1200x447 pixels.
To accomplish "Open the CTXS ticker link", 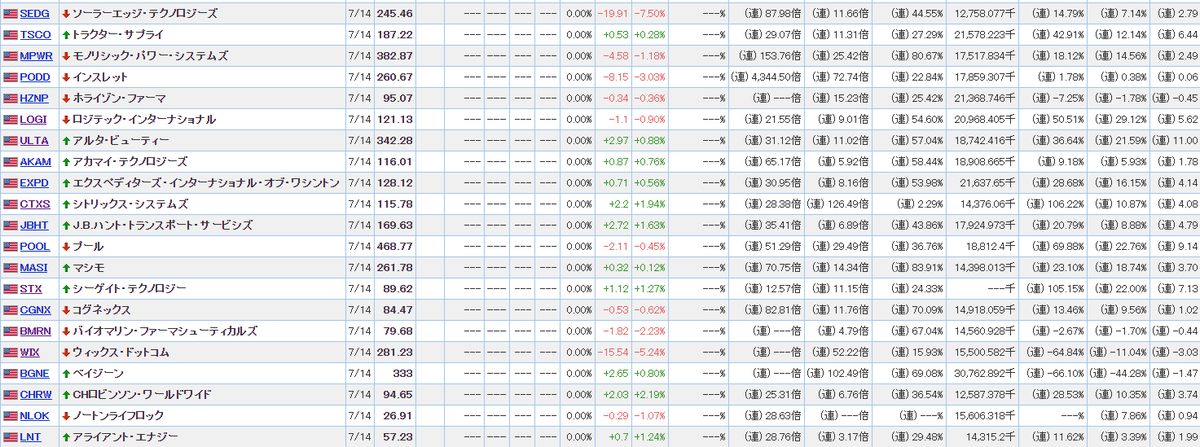I will (34, 204).
